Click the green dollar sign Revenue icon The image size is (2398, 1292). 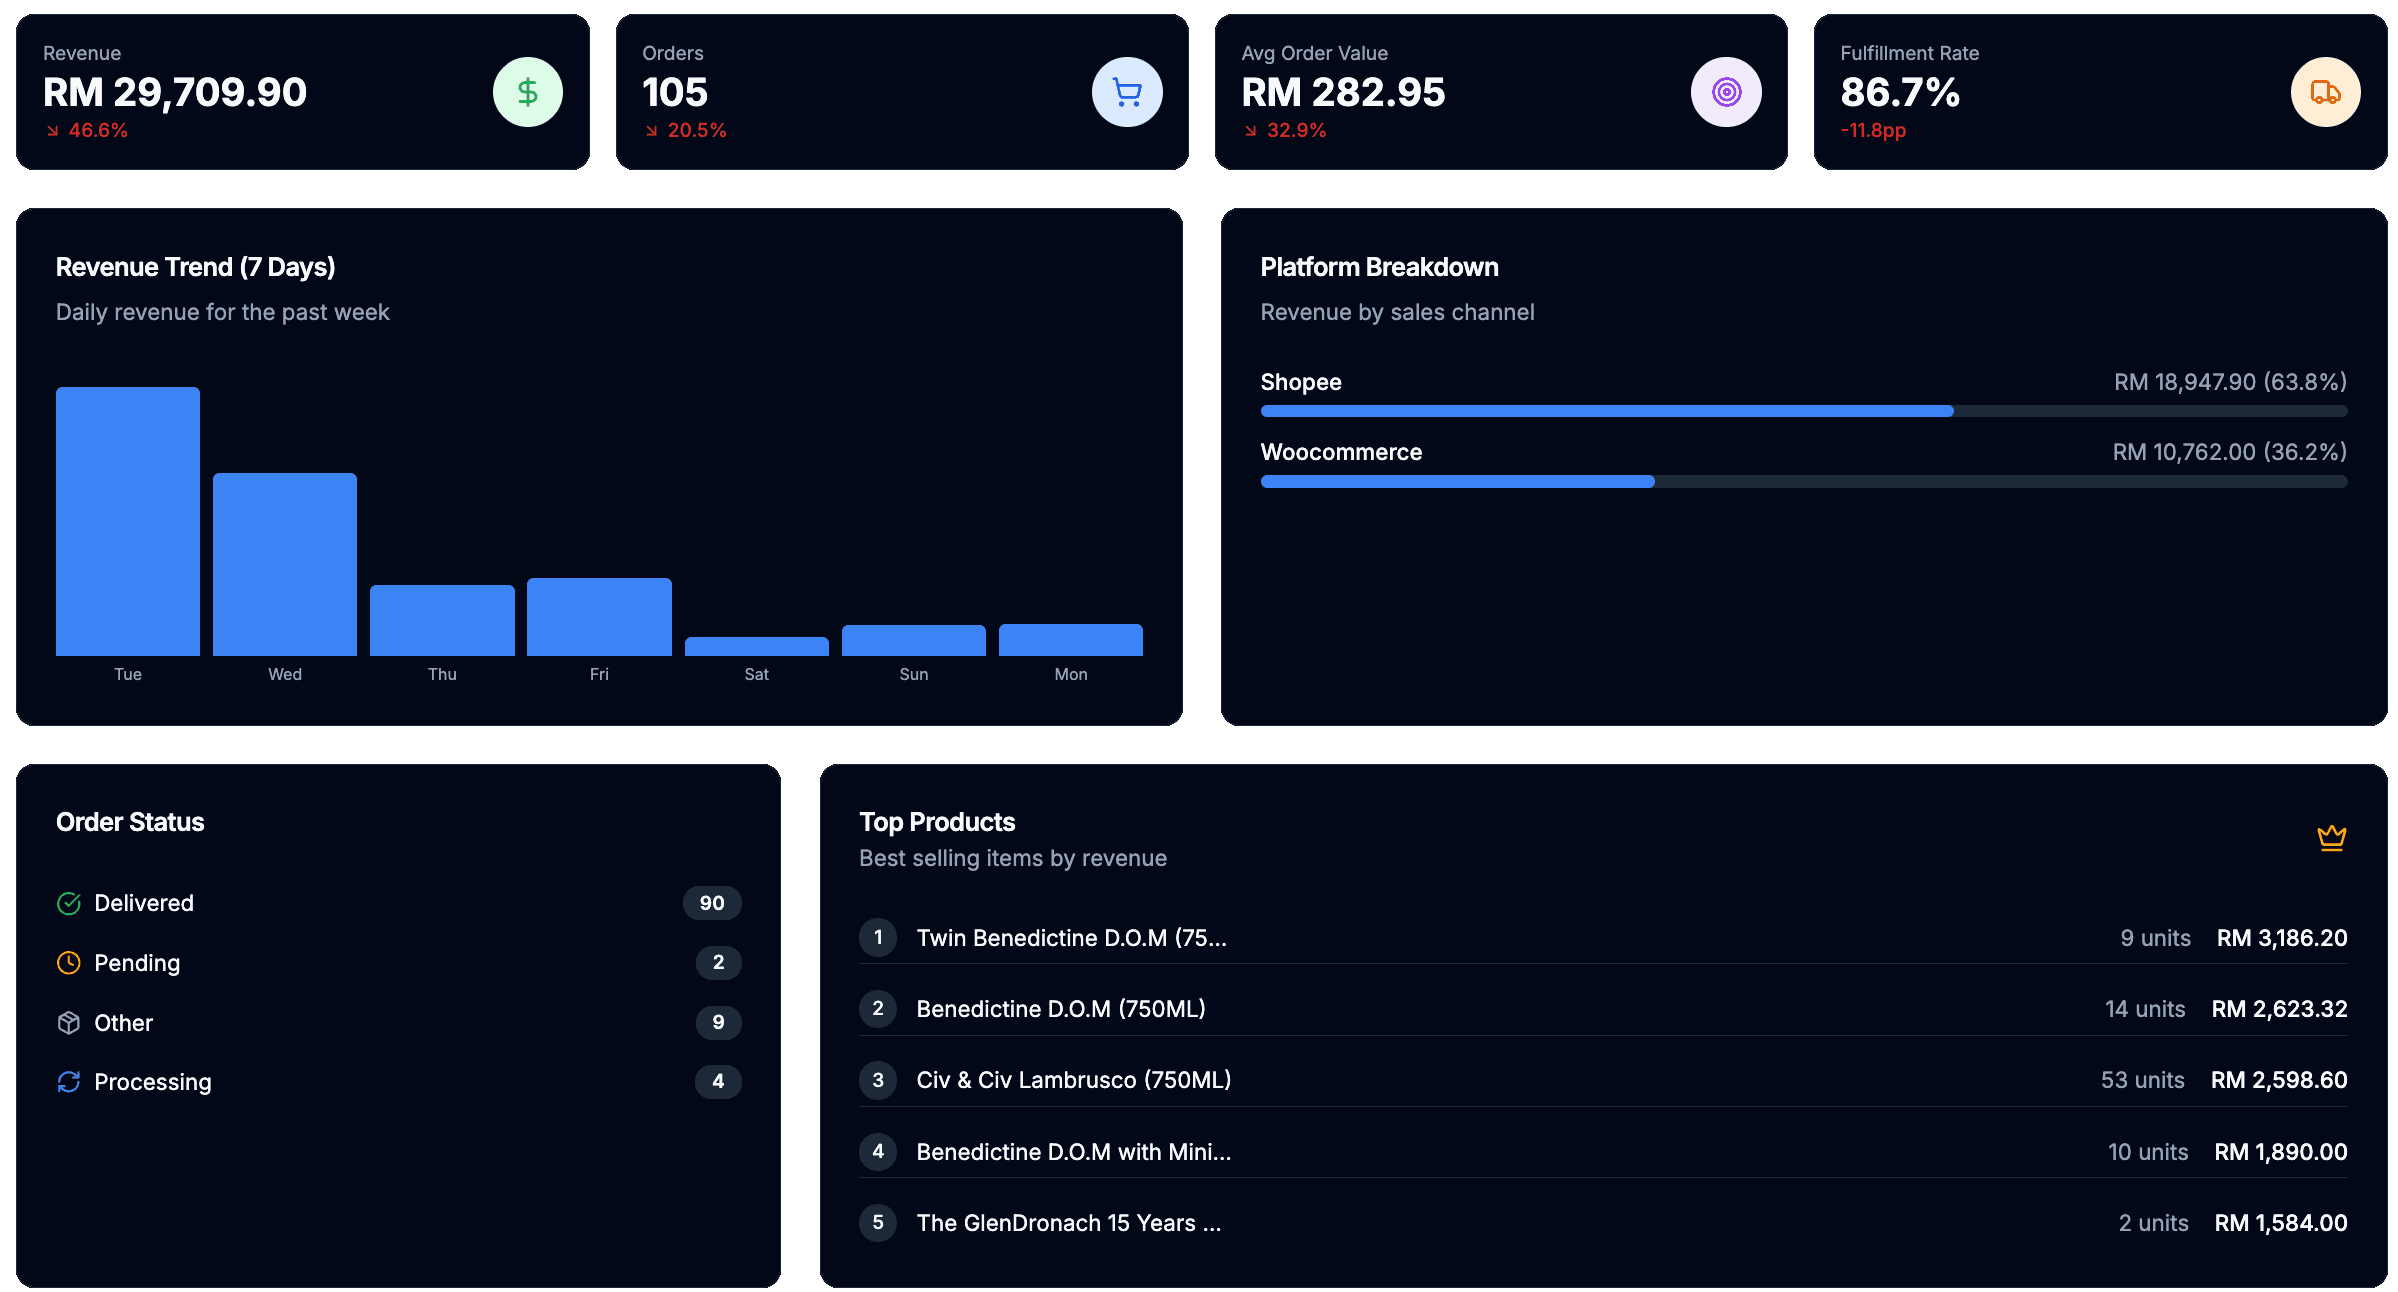pos(527,92)
